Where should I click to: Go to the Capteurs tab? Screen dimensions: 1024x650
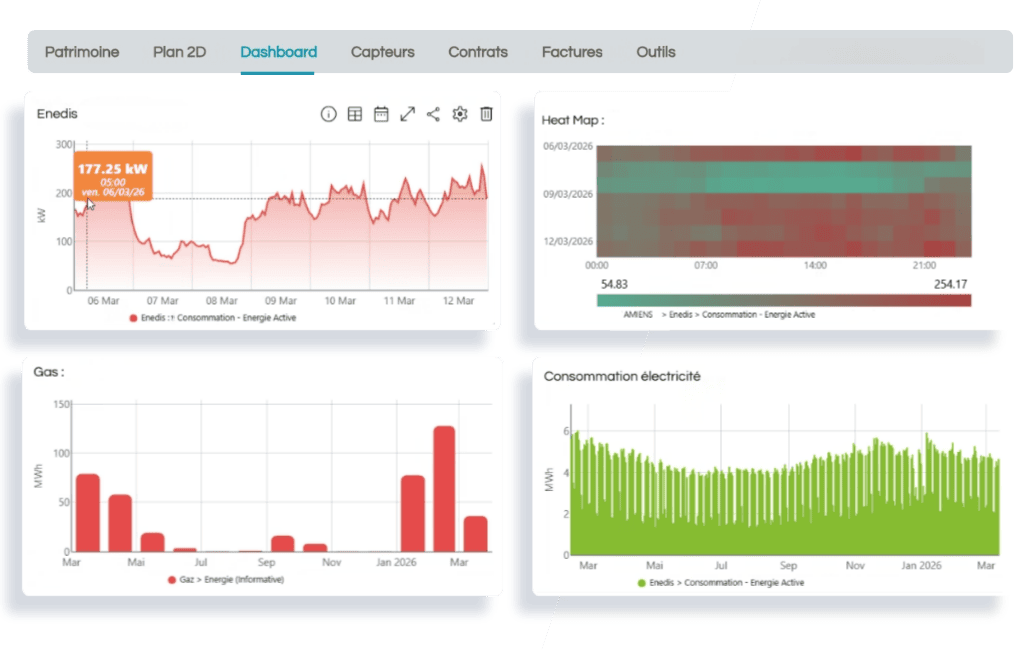(x=382, y=52)
